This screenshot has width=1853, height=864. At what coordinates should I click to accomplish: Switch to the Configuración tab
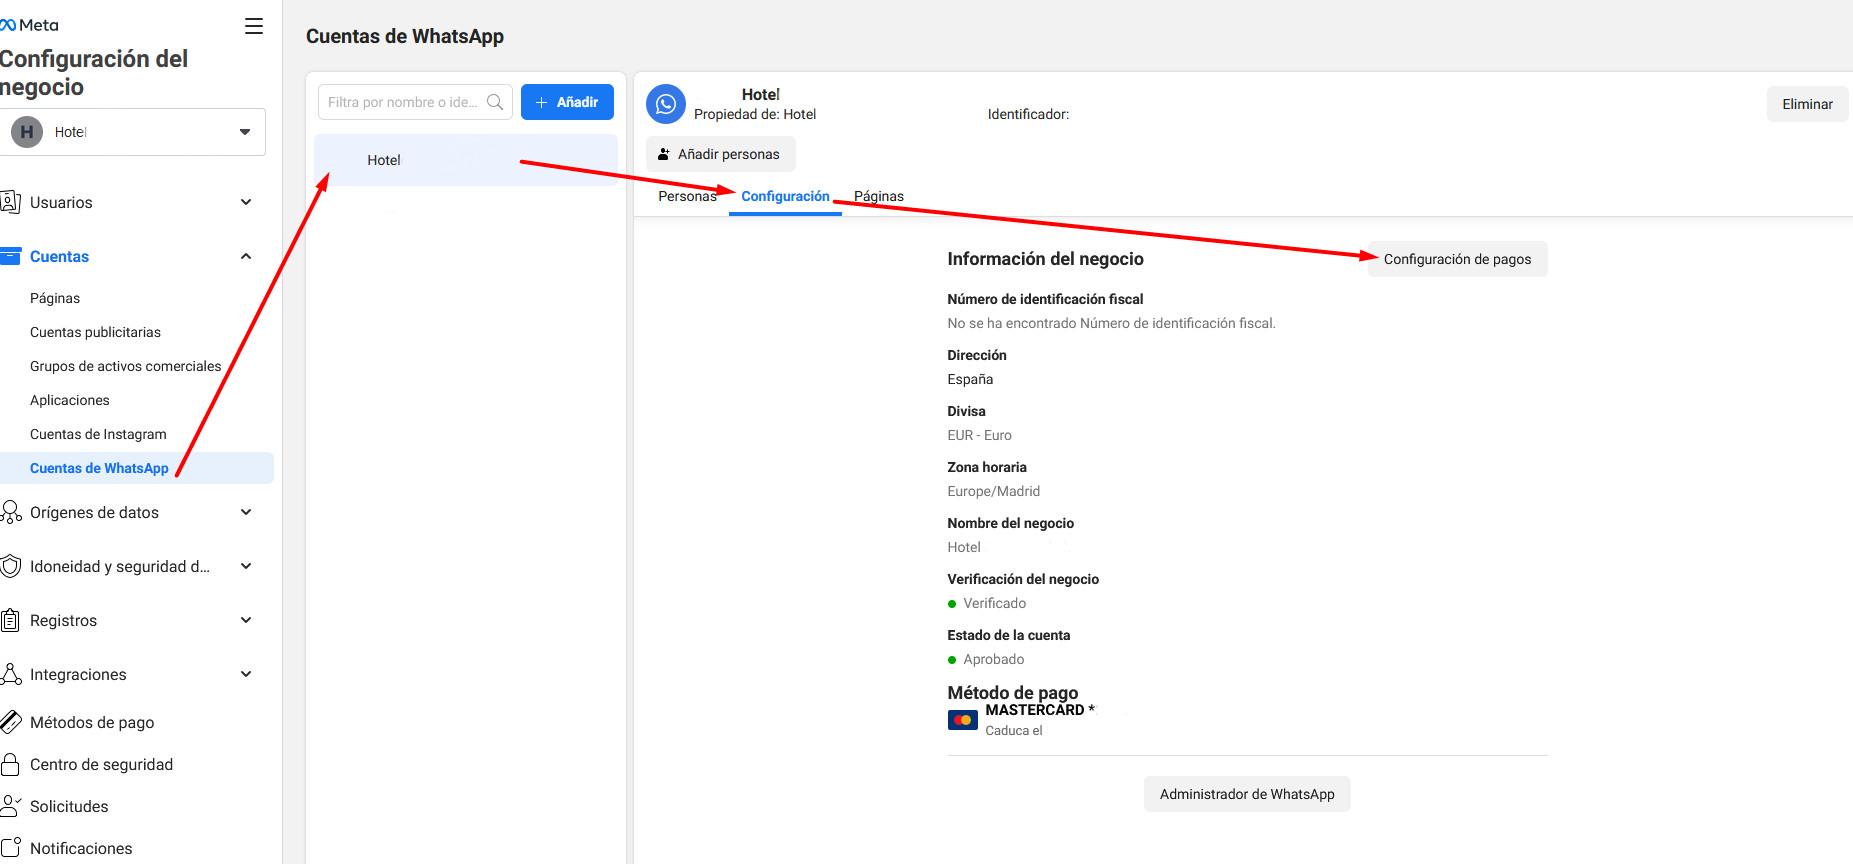click(785, 196)
